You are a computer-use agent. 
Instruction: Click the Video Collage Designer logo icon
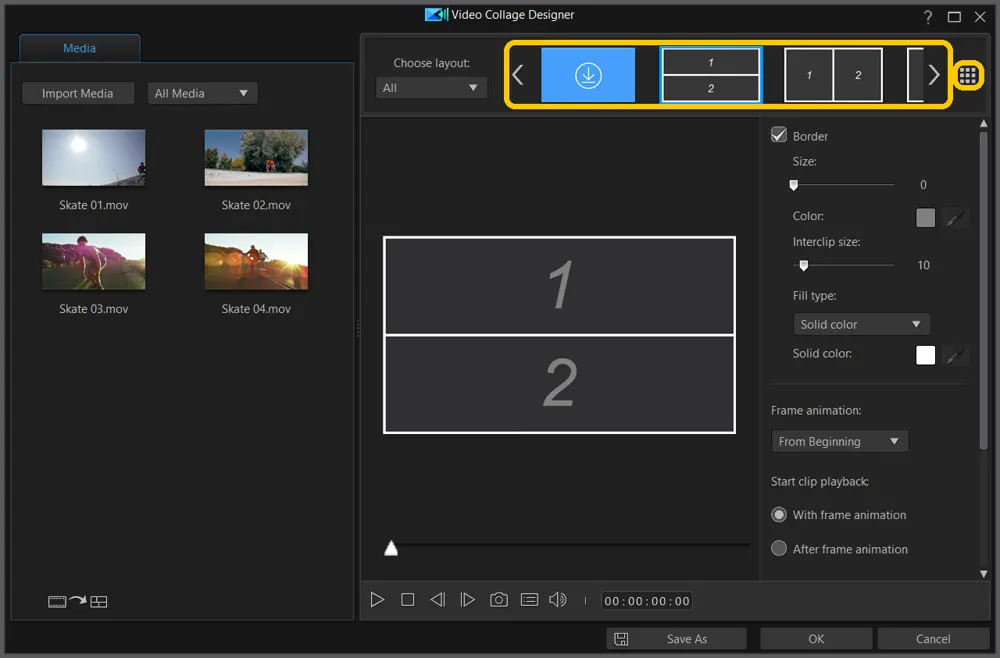pyautogui.click(x=437, y=15)
